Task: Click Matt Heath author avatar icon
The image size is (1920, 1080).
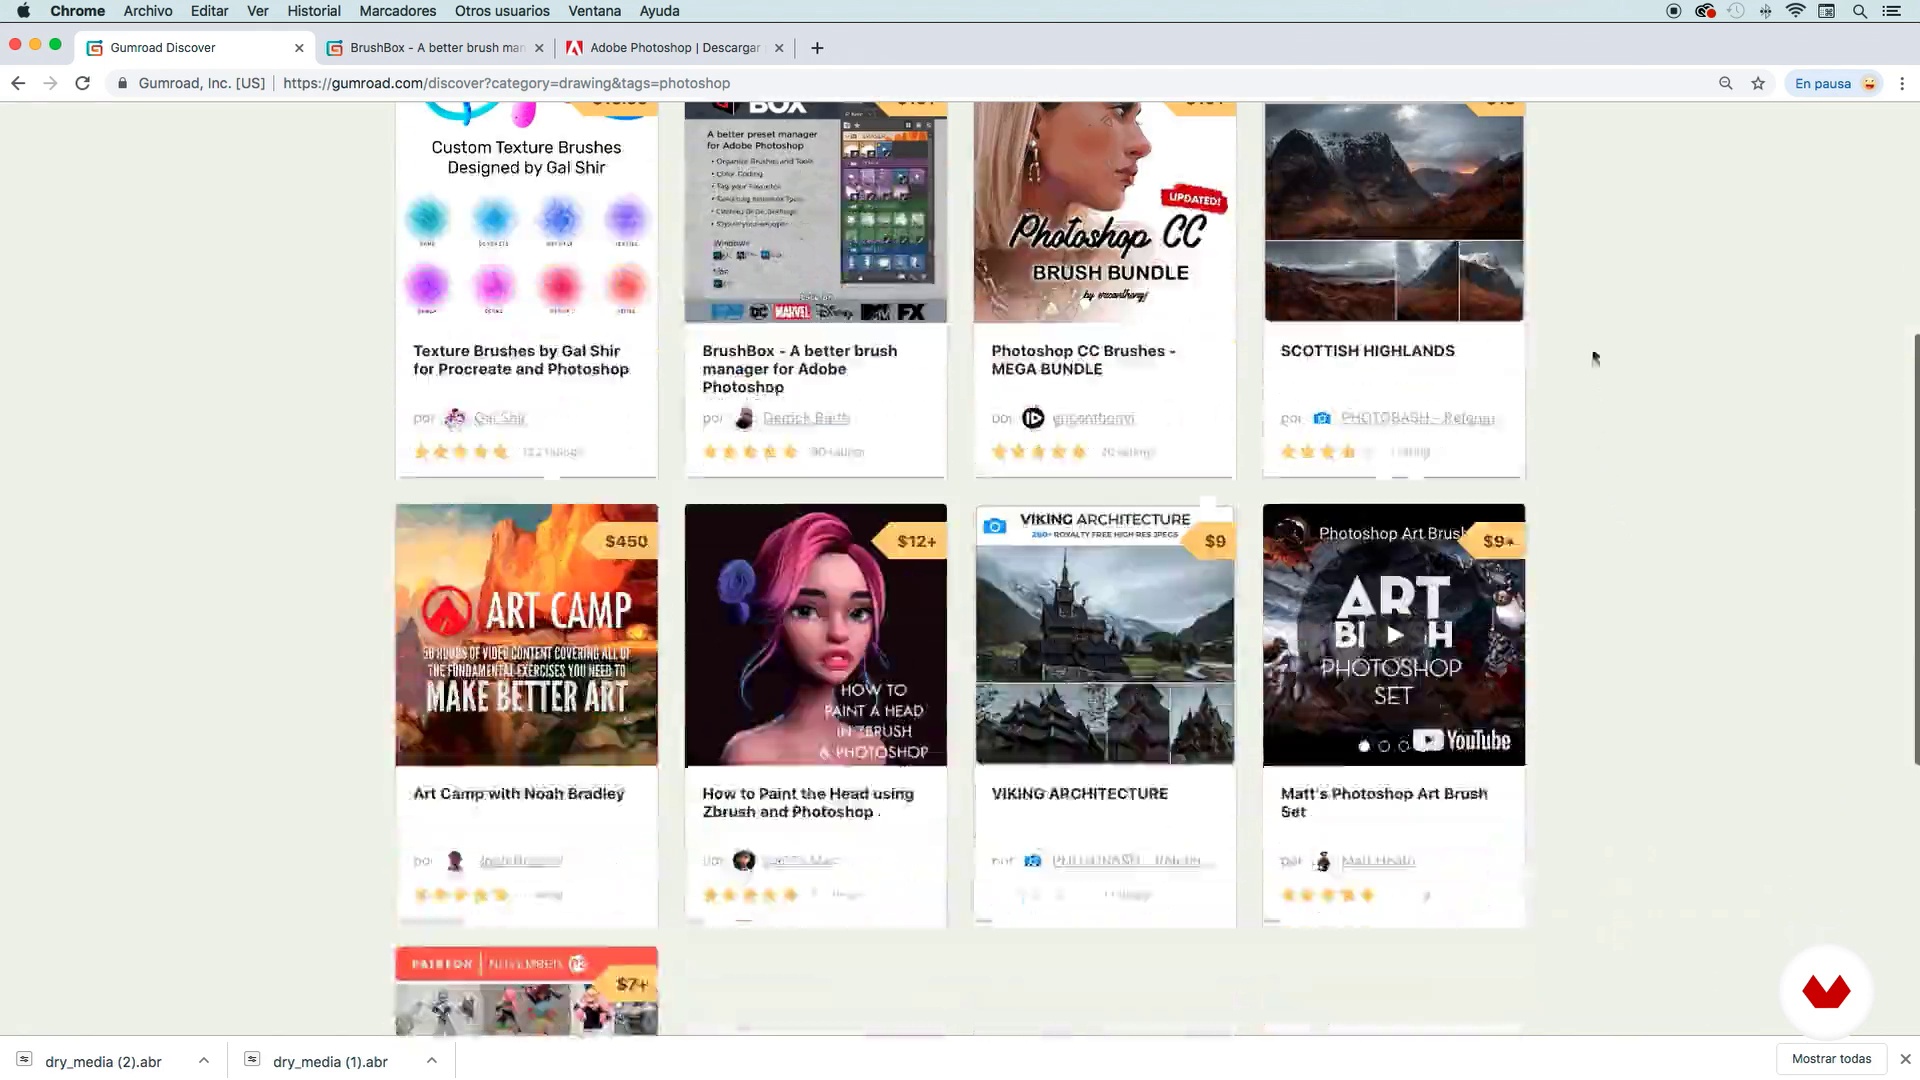Action: pyautogui.click(x=1323, y=861)
